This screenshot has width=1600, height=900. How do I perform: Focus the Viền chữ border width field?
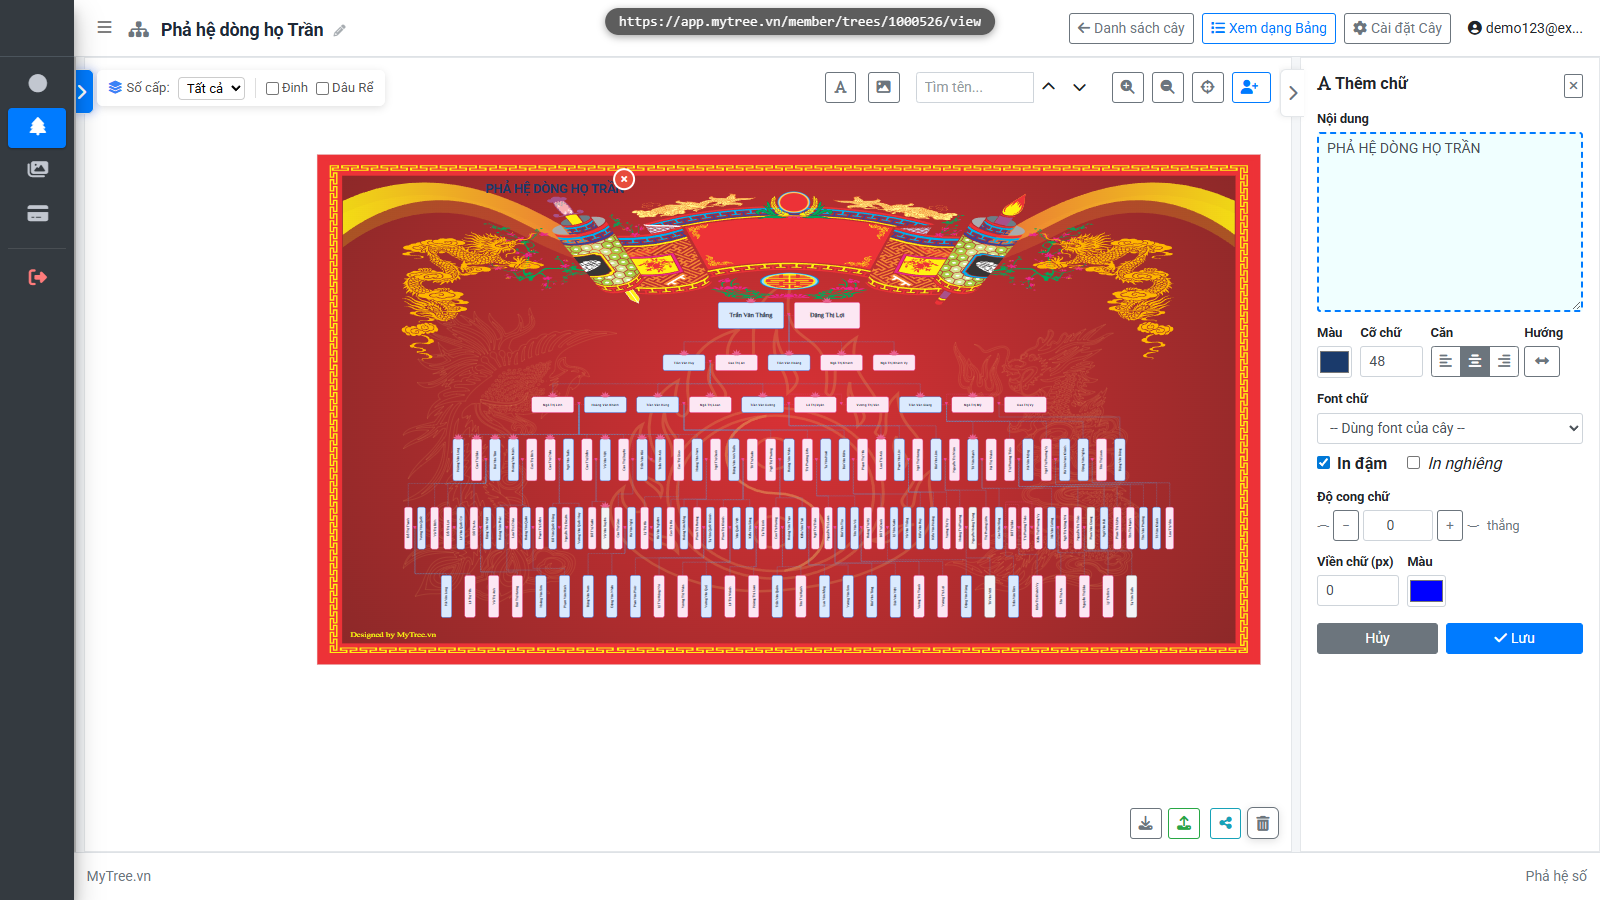point(1358,590)
